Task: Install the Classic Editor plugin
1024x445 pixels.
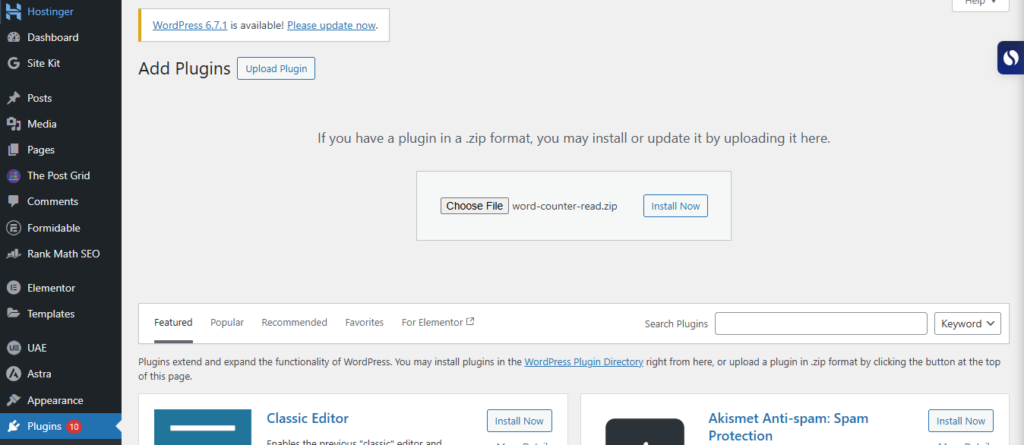Action: [x=519, y=421]
